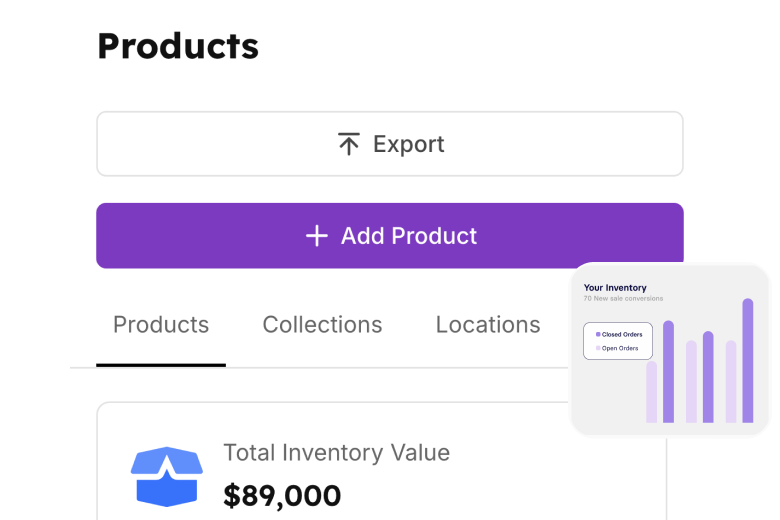The height and width of the screenshot is (520, 780).
Task: Click the Total Inventory Value label
Action: click(x=337, y=453)
